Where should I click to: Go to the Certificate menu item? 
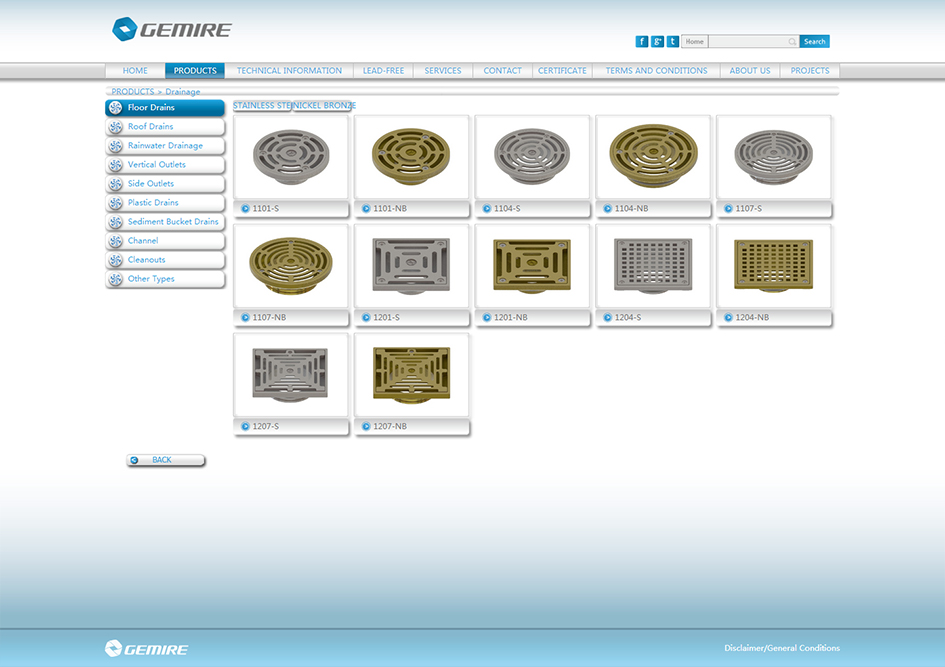(562, 71)
